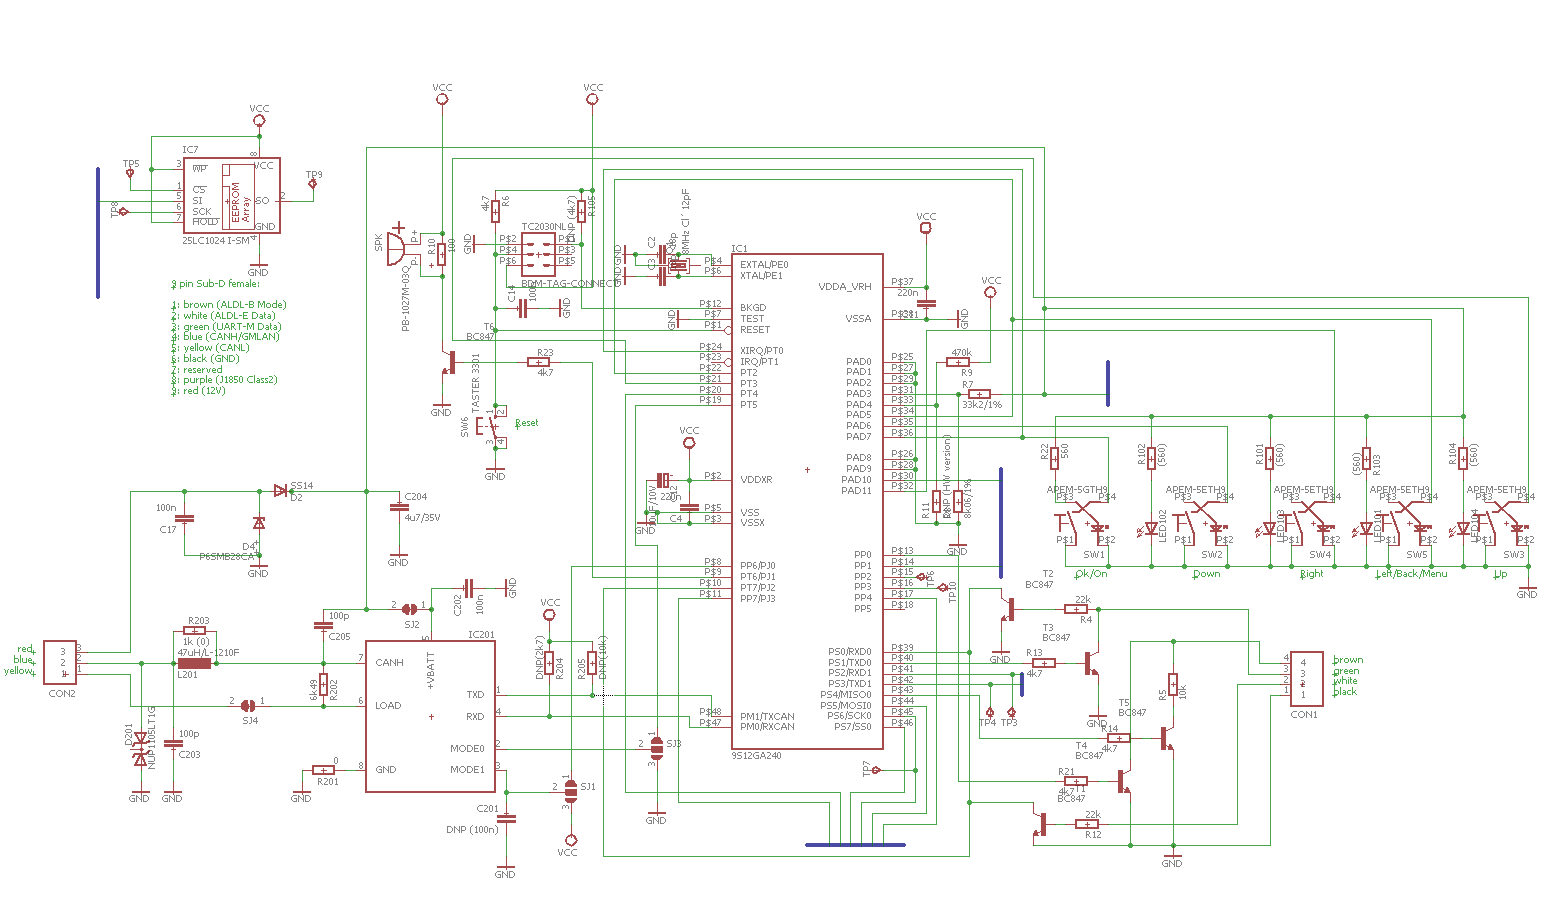Select the 'yellow (CANL)' note line
Screen dimensions: 1549x901
pyautogui.click(x=211, y=348)
